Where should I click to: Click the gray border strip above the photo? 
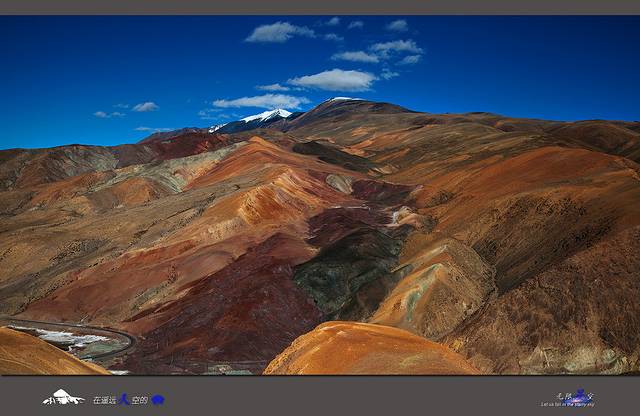pyautogui.click(x=320, y=7)
